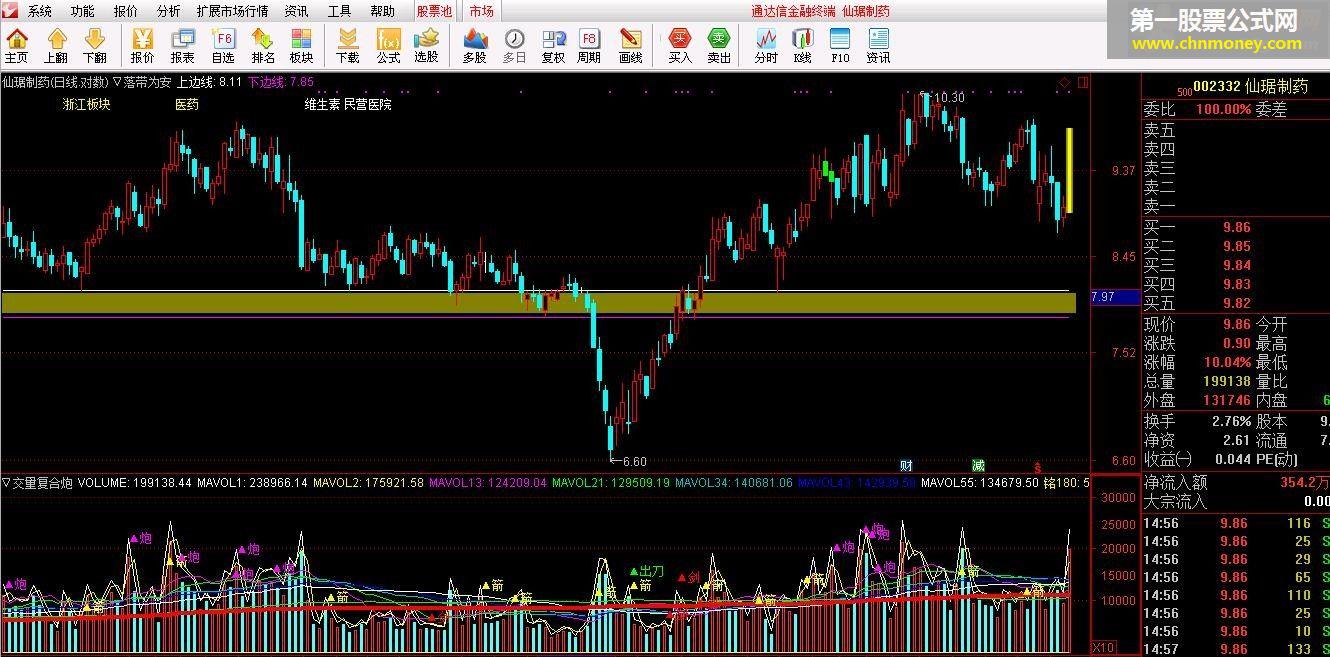
Task: Toggle the 分时 intraday chart view
Action: coord(766,46)
